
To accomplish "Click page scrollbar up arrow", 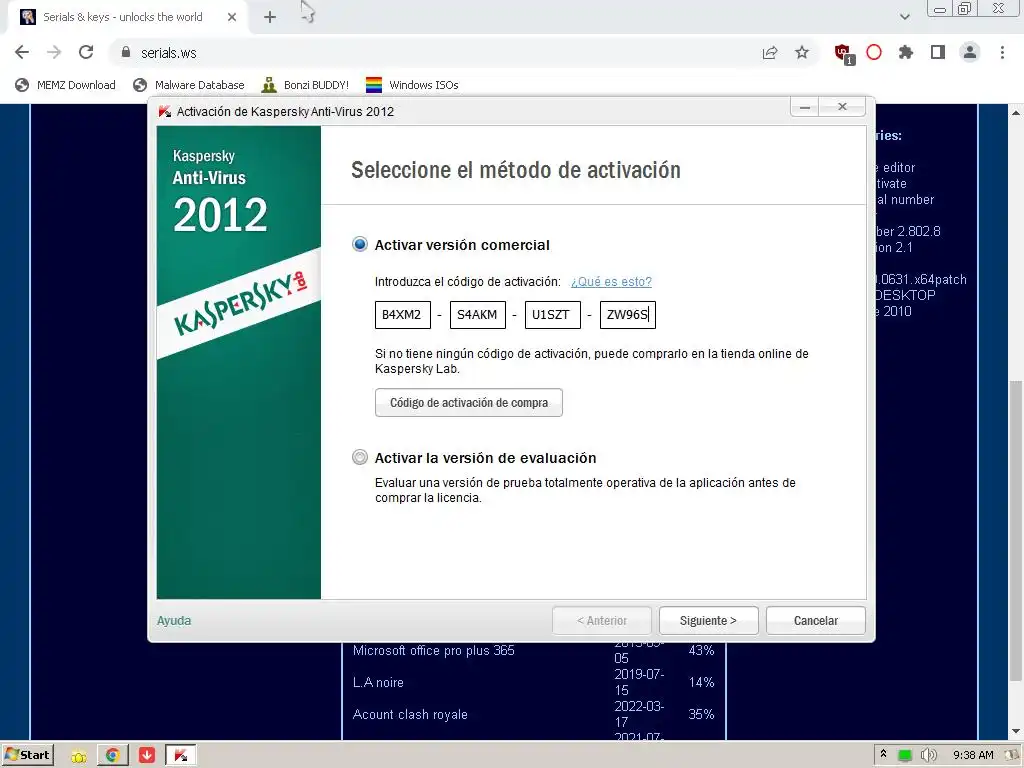I will (1016, 112).
